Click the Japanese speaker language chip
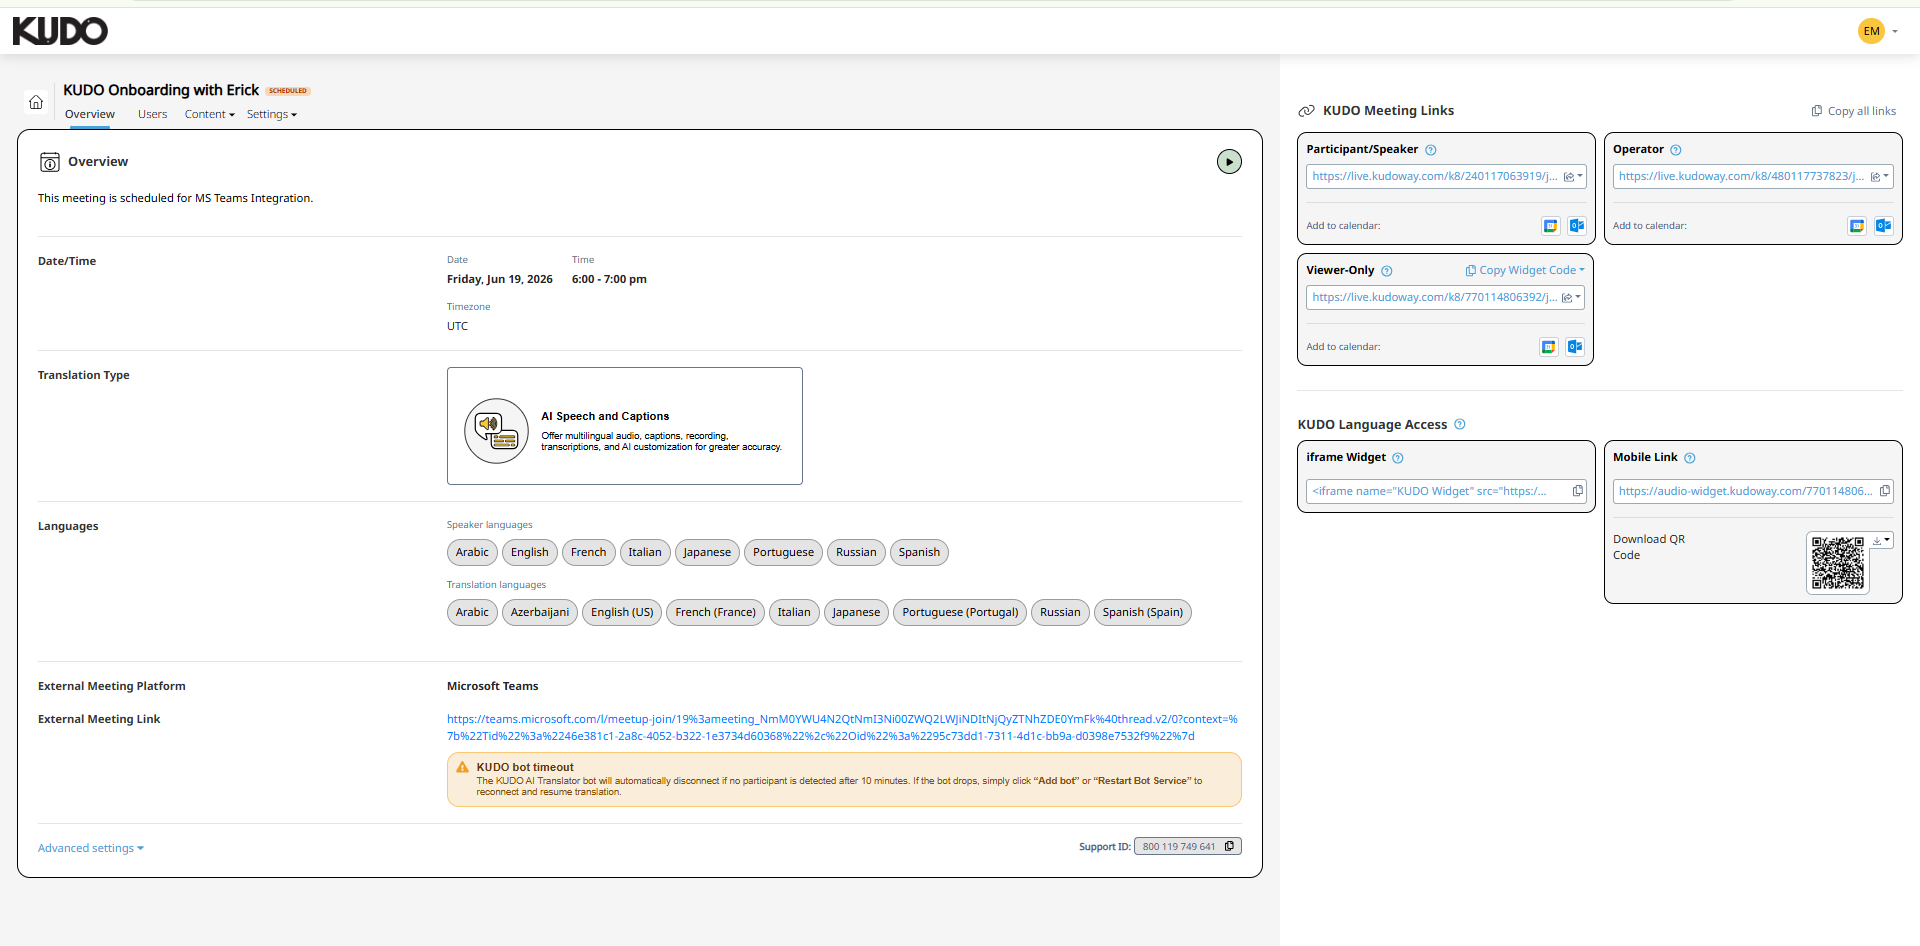Screen dimensions: 1920x946 pyautogui.click(x=707, y=552)
